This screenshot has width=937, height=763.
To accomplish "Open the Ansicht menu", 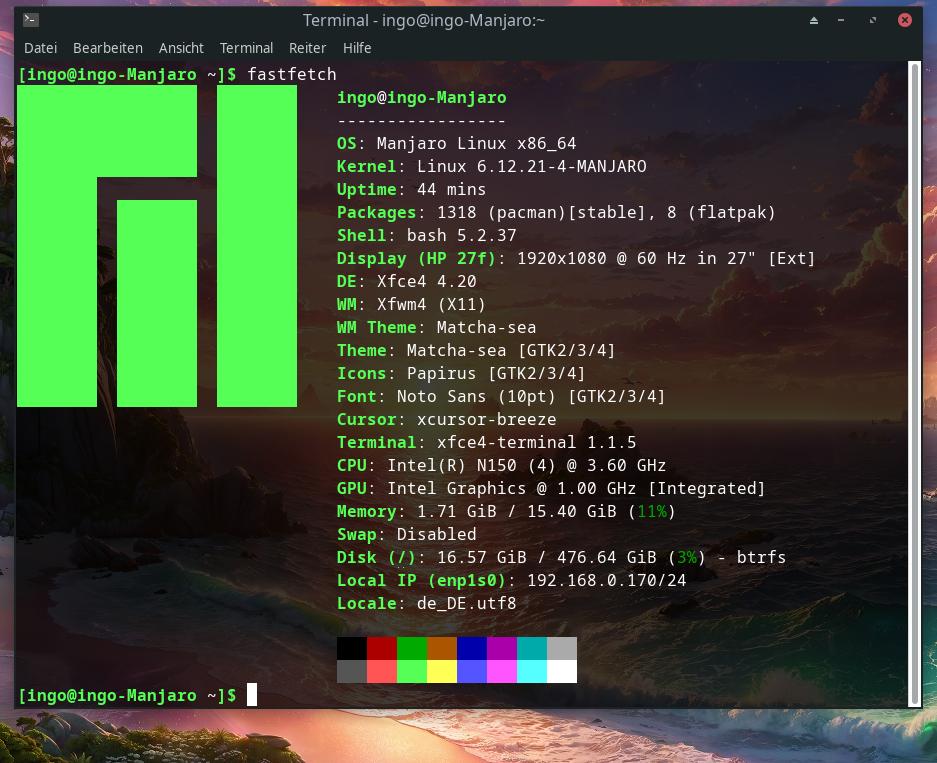I will tap(181, 48).
